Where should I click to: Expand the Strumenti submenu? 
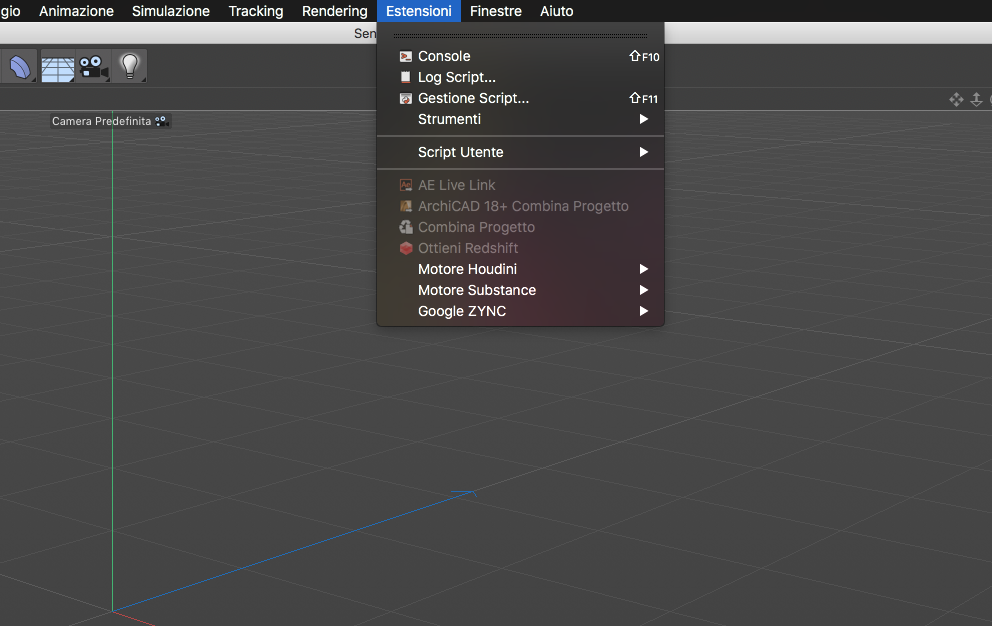[520, 119]
